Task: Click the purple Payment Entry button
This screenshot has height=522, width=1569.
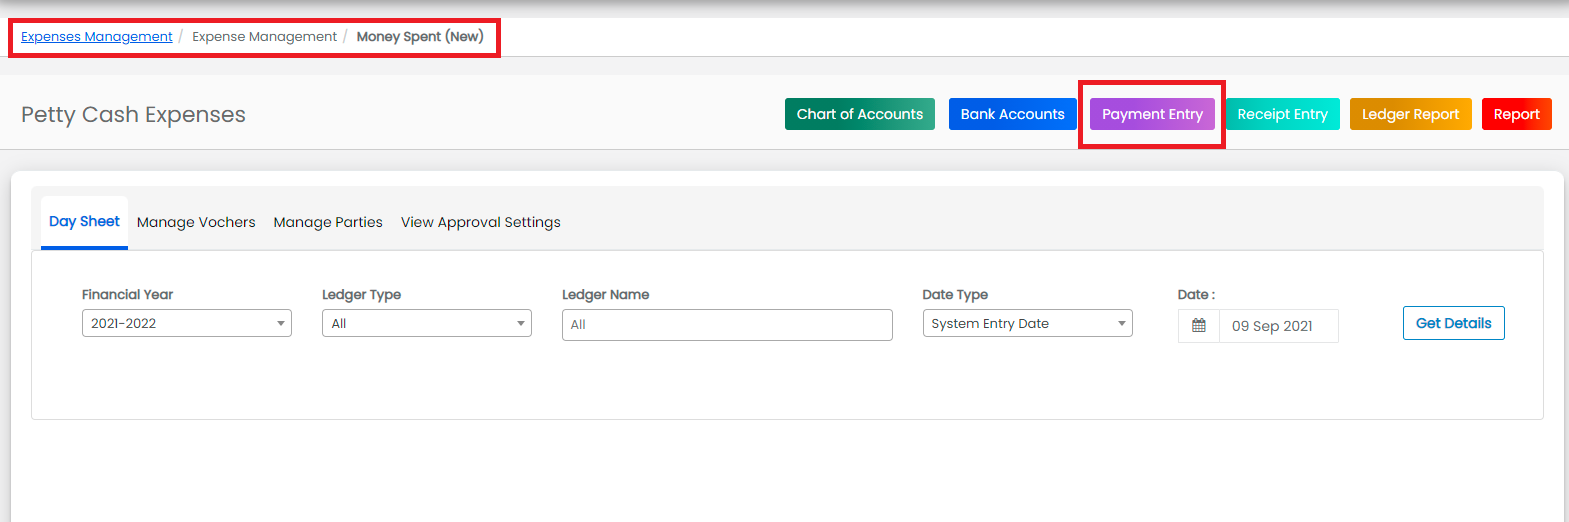Action: [x=1152, y=114]
